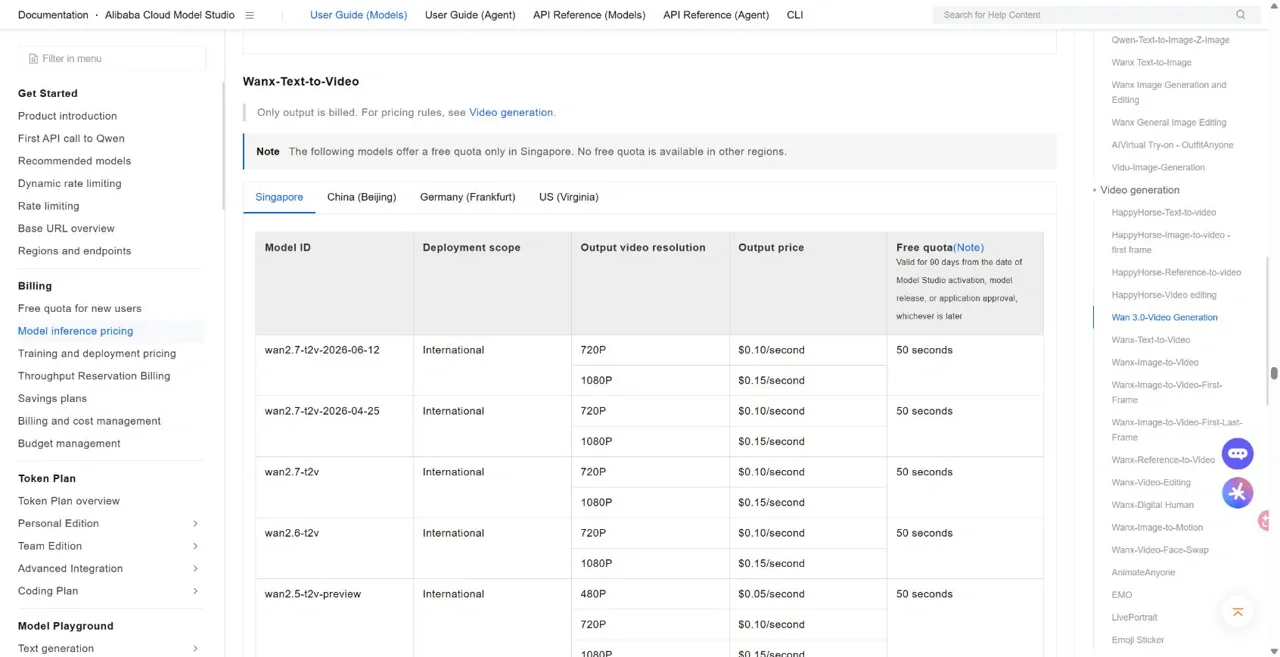Jump to AnimateAnyone section
The height and width of the screenshot is (657, 1280).
point(1143,573)
